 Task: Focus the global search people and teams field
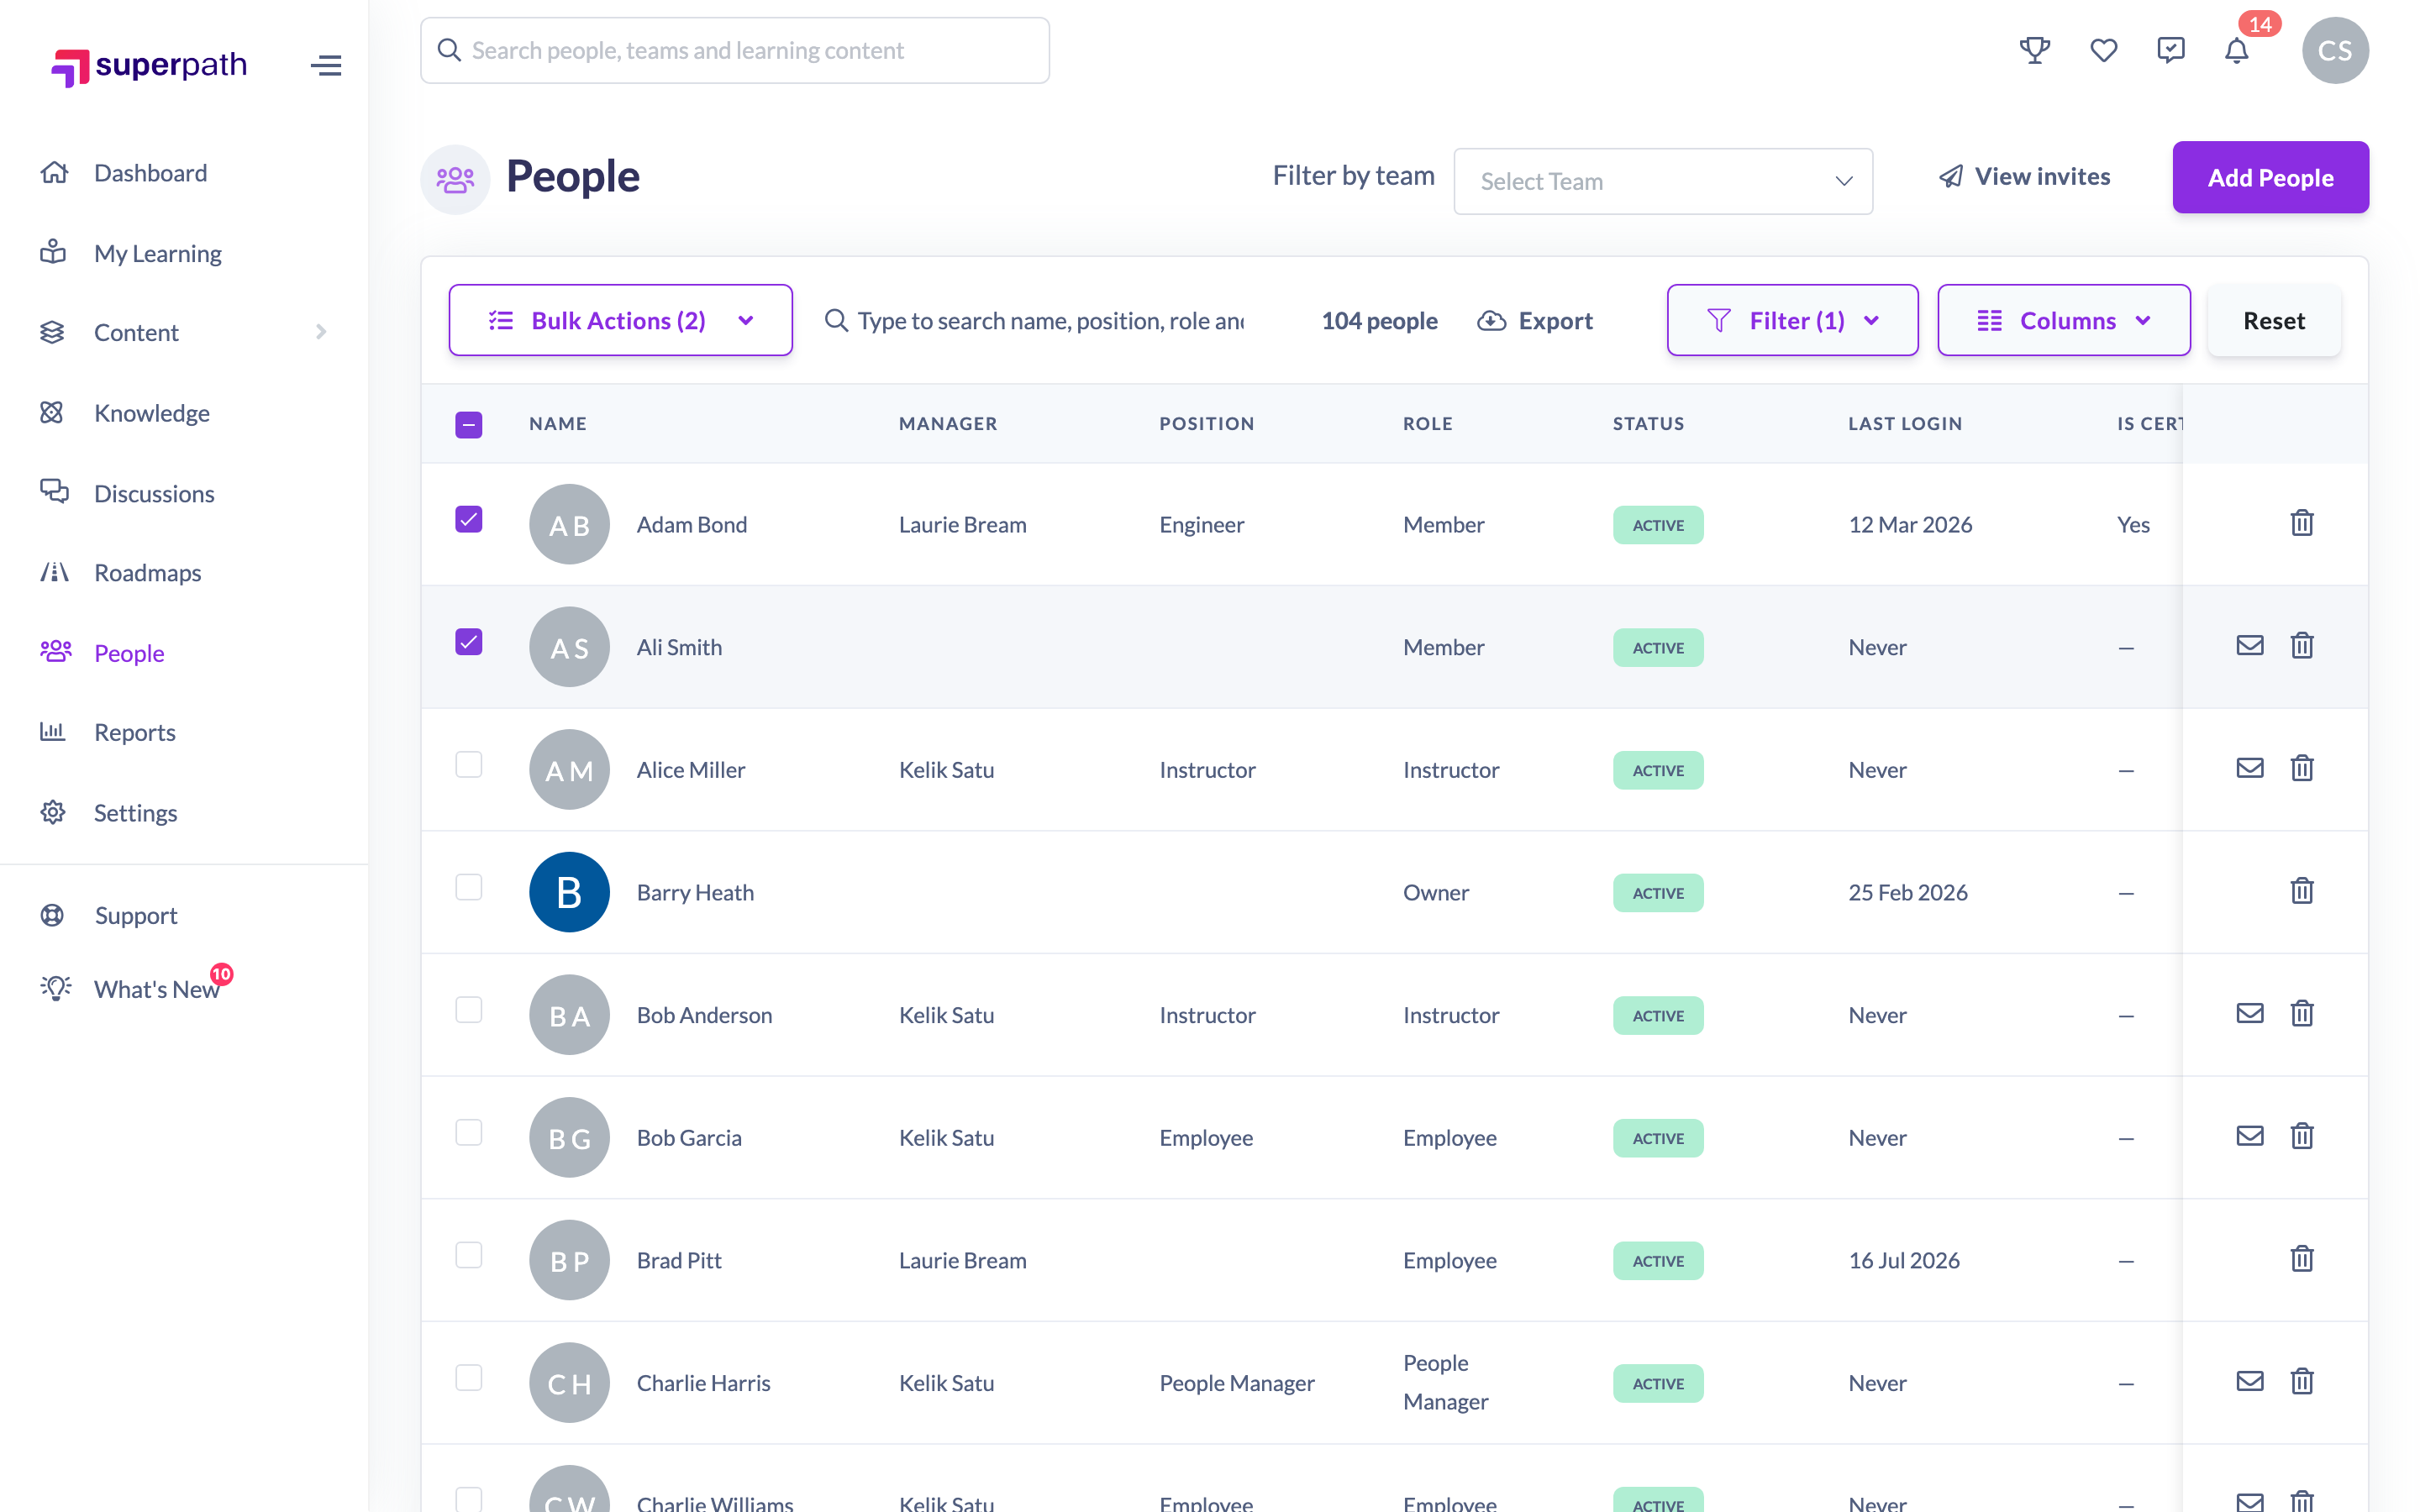[735, 50]
